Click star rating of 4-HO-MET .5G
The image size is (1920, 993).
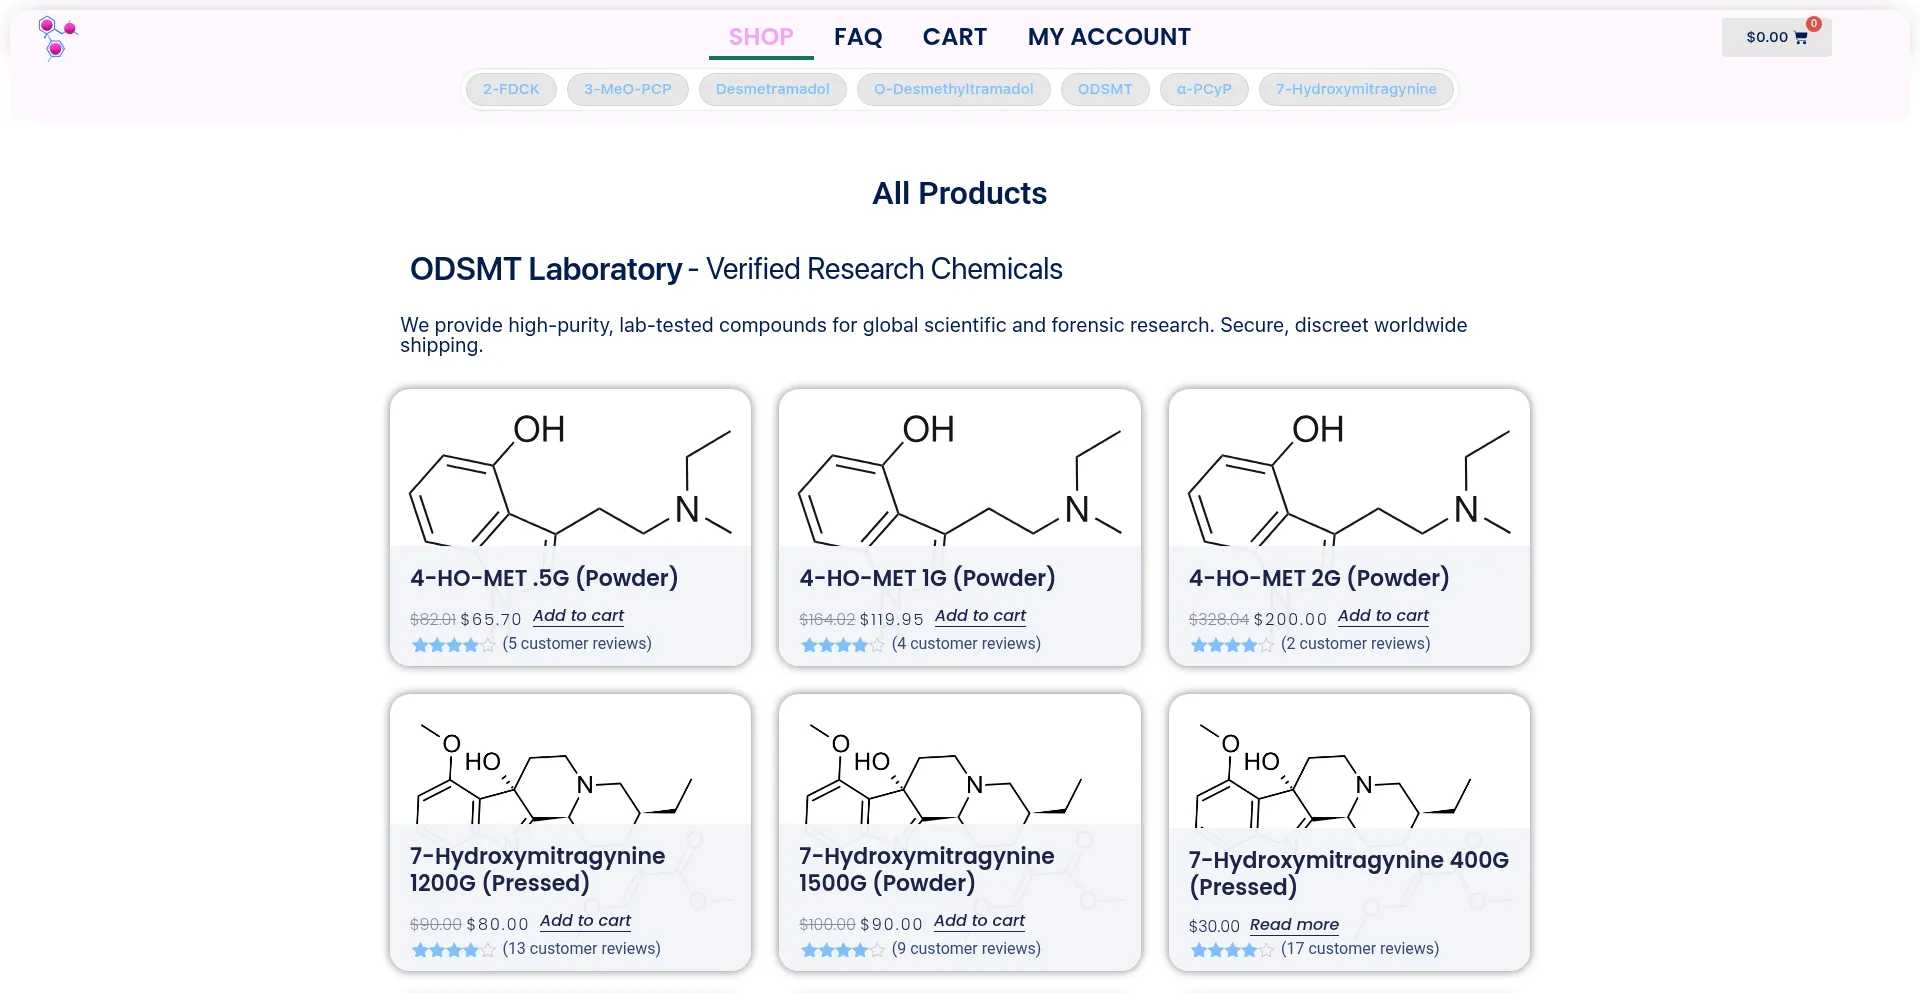[453, 645]
